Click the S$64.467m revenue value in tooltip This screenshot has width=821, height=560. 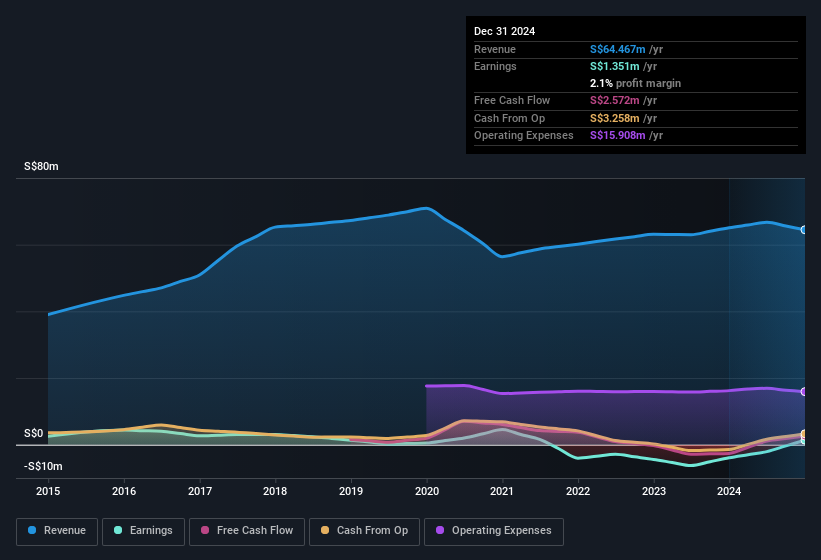click(618, 49)
